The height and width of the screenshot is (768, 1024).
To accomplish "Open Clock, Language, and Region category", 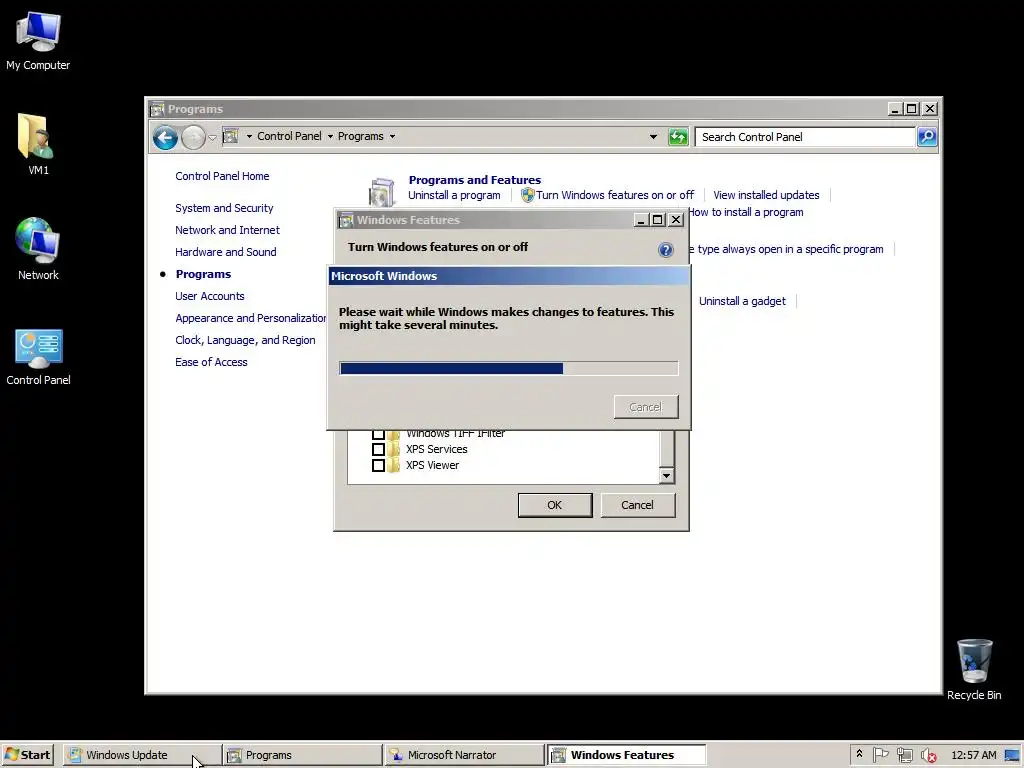I will coord(245,340).
